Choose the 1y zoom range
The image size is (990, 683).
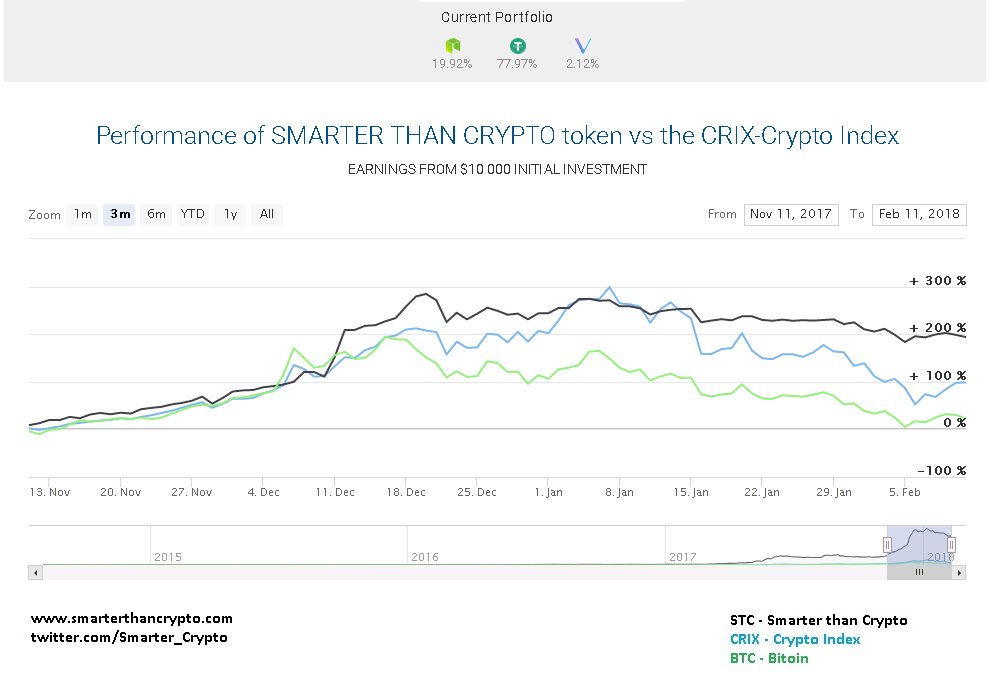(230, 215)
